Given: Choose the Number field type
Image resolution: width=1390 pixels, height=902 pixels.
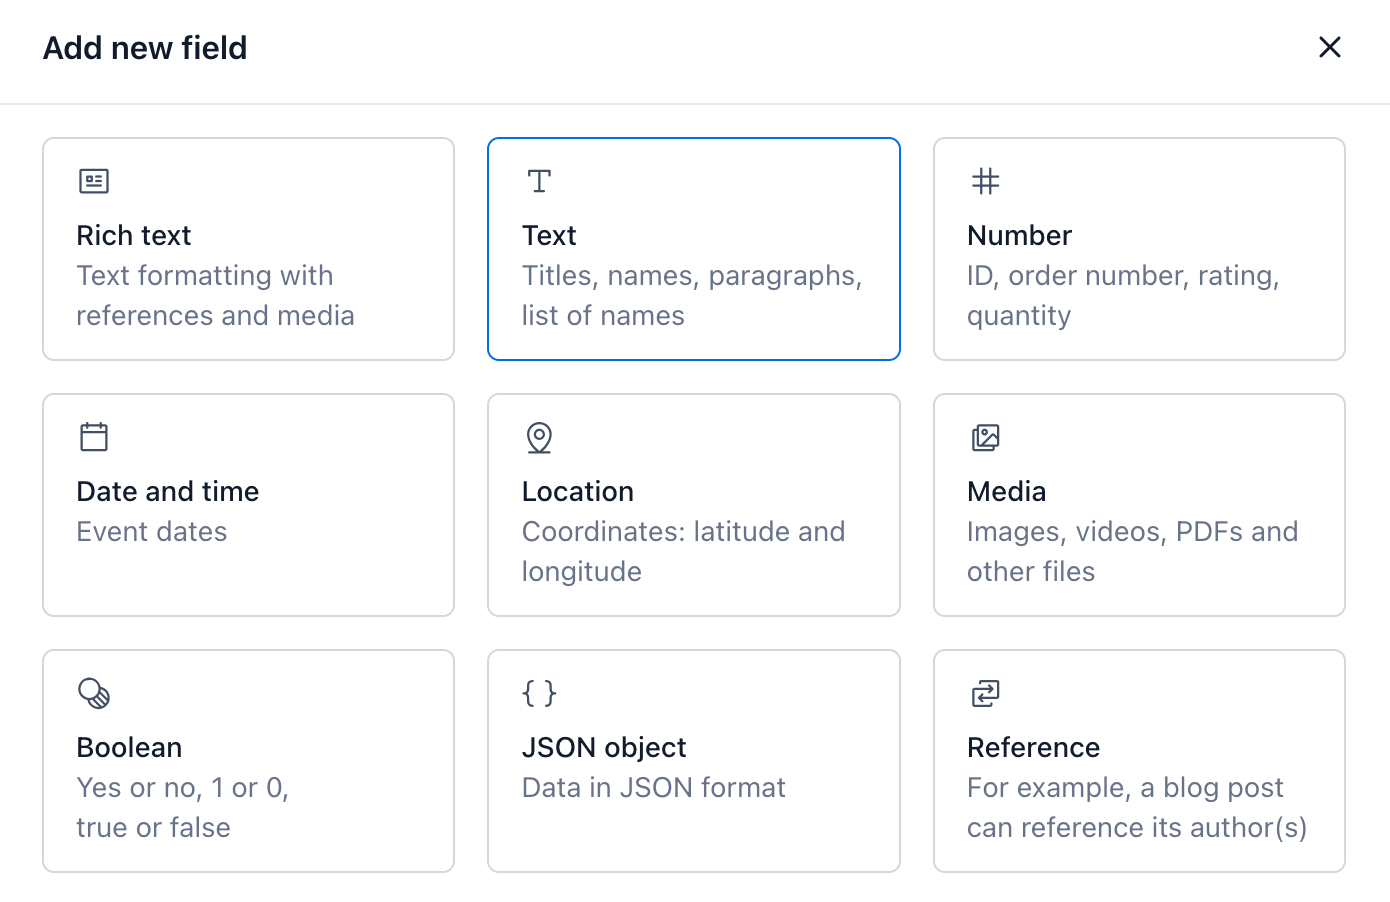Looking at the screenshot, I should (1138, 249).
